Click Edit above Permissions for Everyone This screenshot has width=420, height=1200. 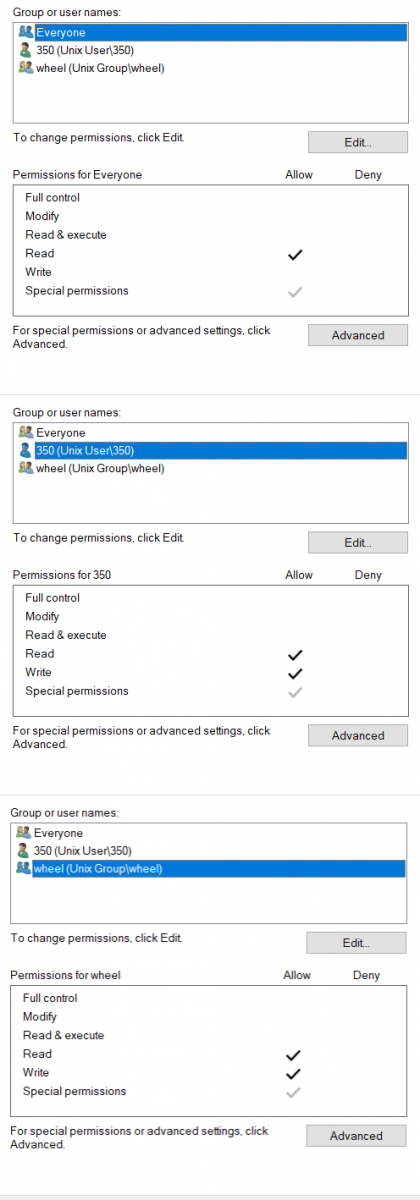tap(357, 142)
